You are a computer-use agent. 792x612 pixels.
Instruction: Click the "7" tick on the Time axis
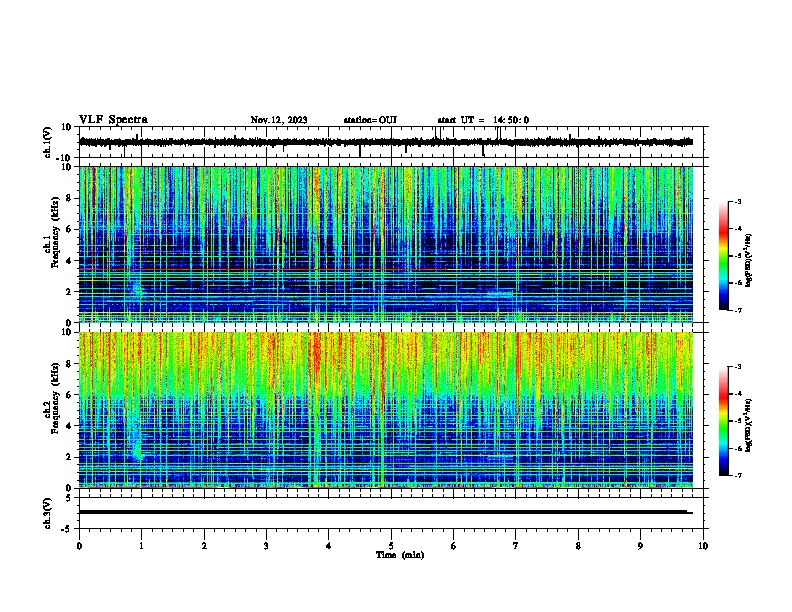(x=516, y=546)
